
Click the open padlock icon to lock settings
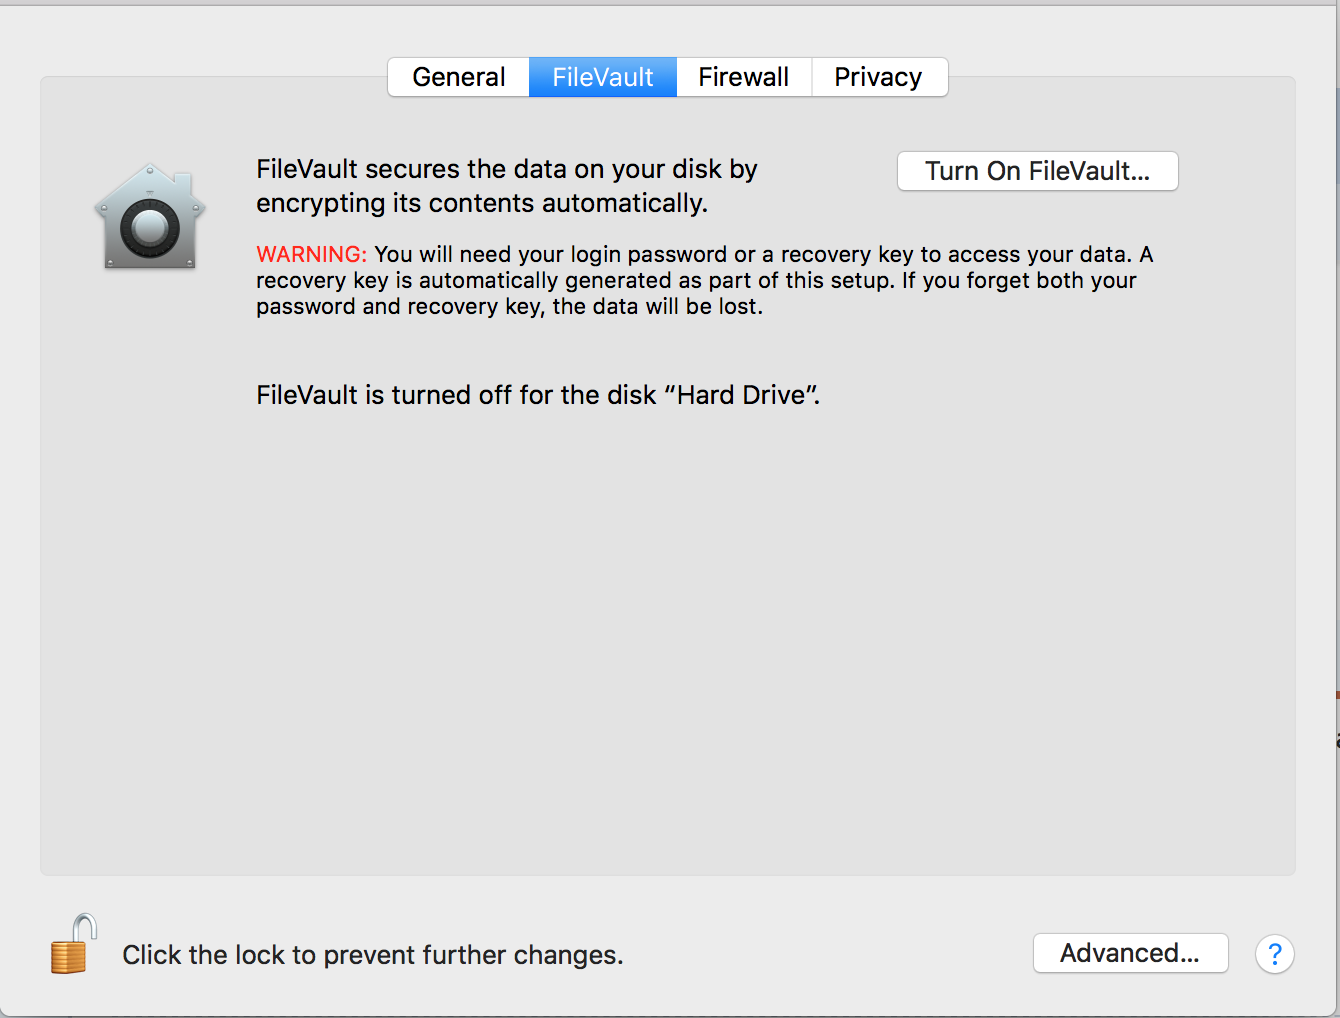point(73,944)
